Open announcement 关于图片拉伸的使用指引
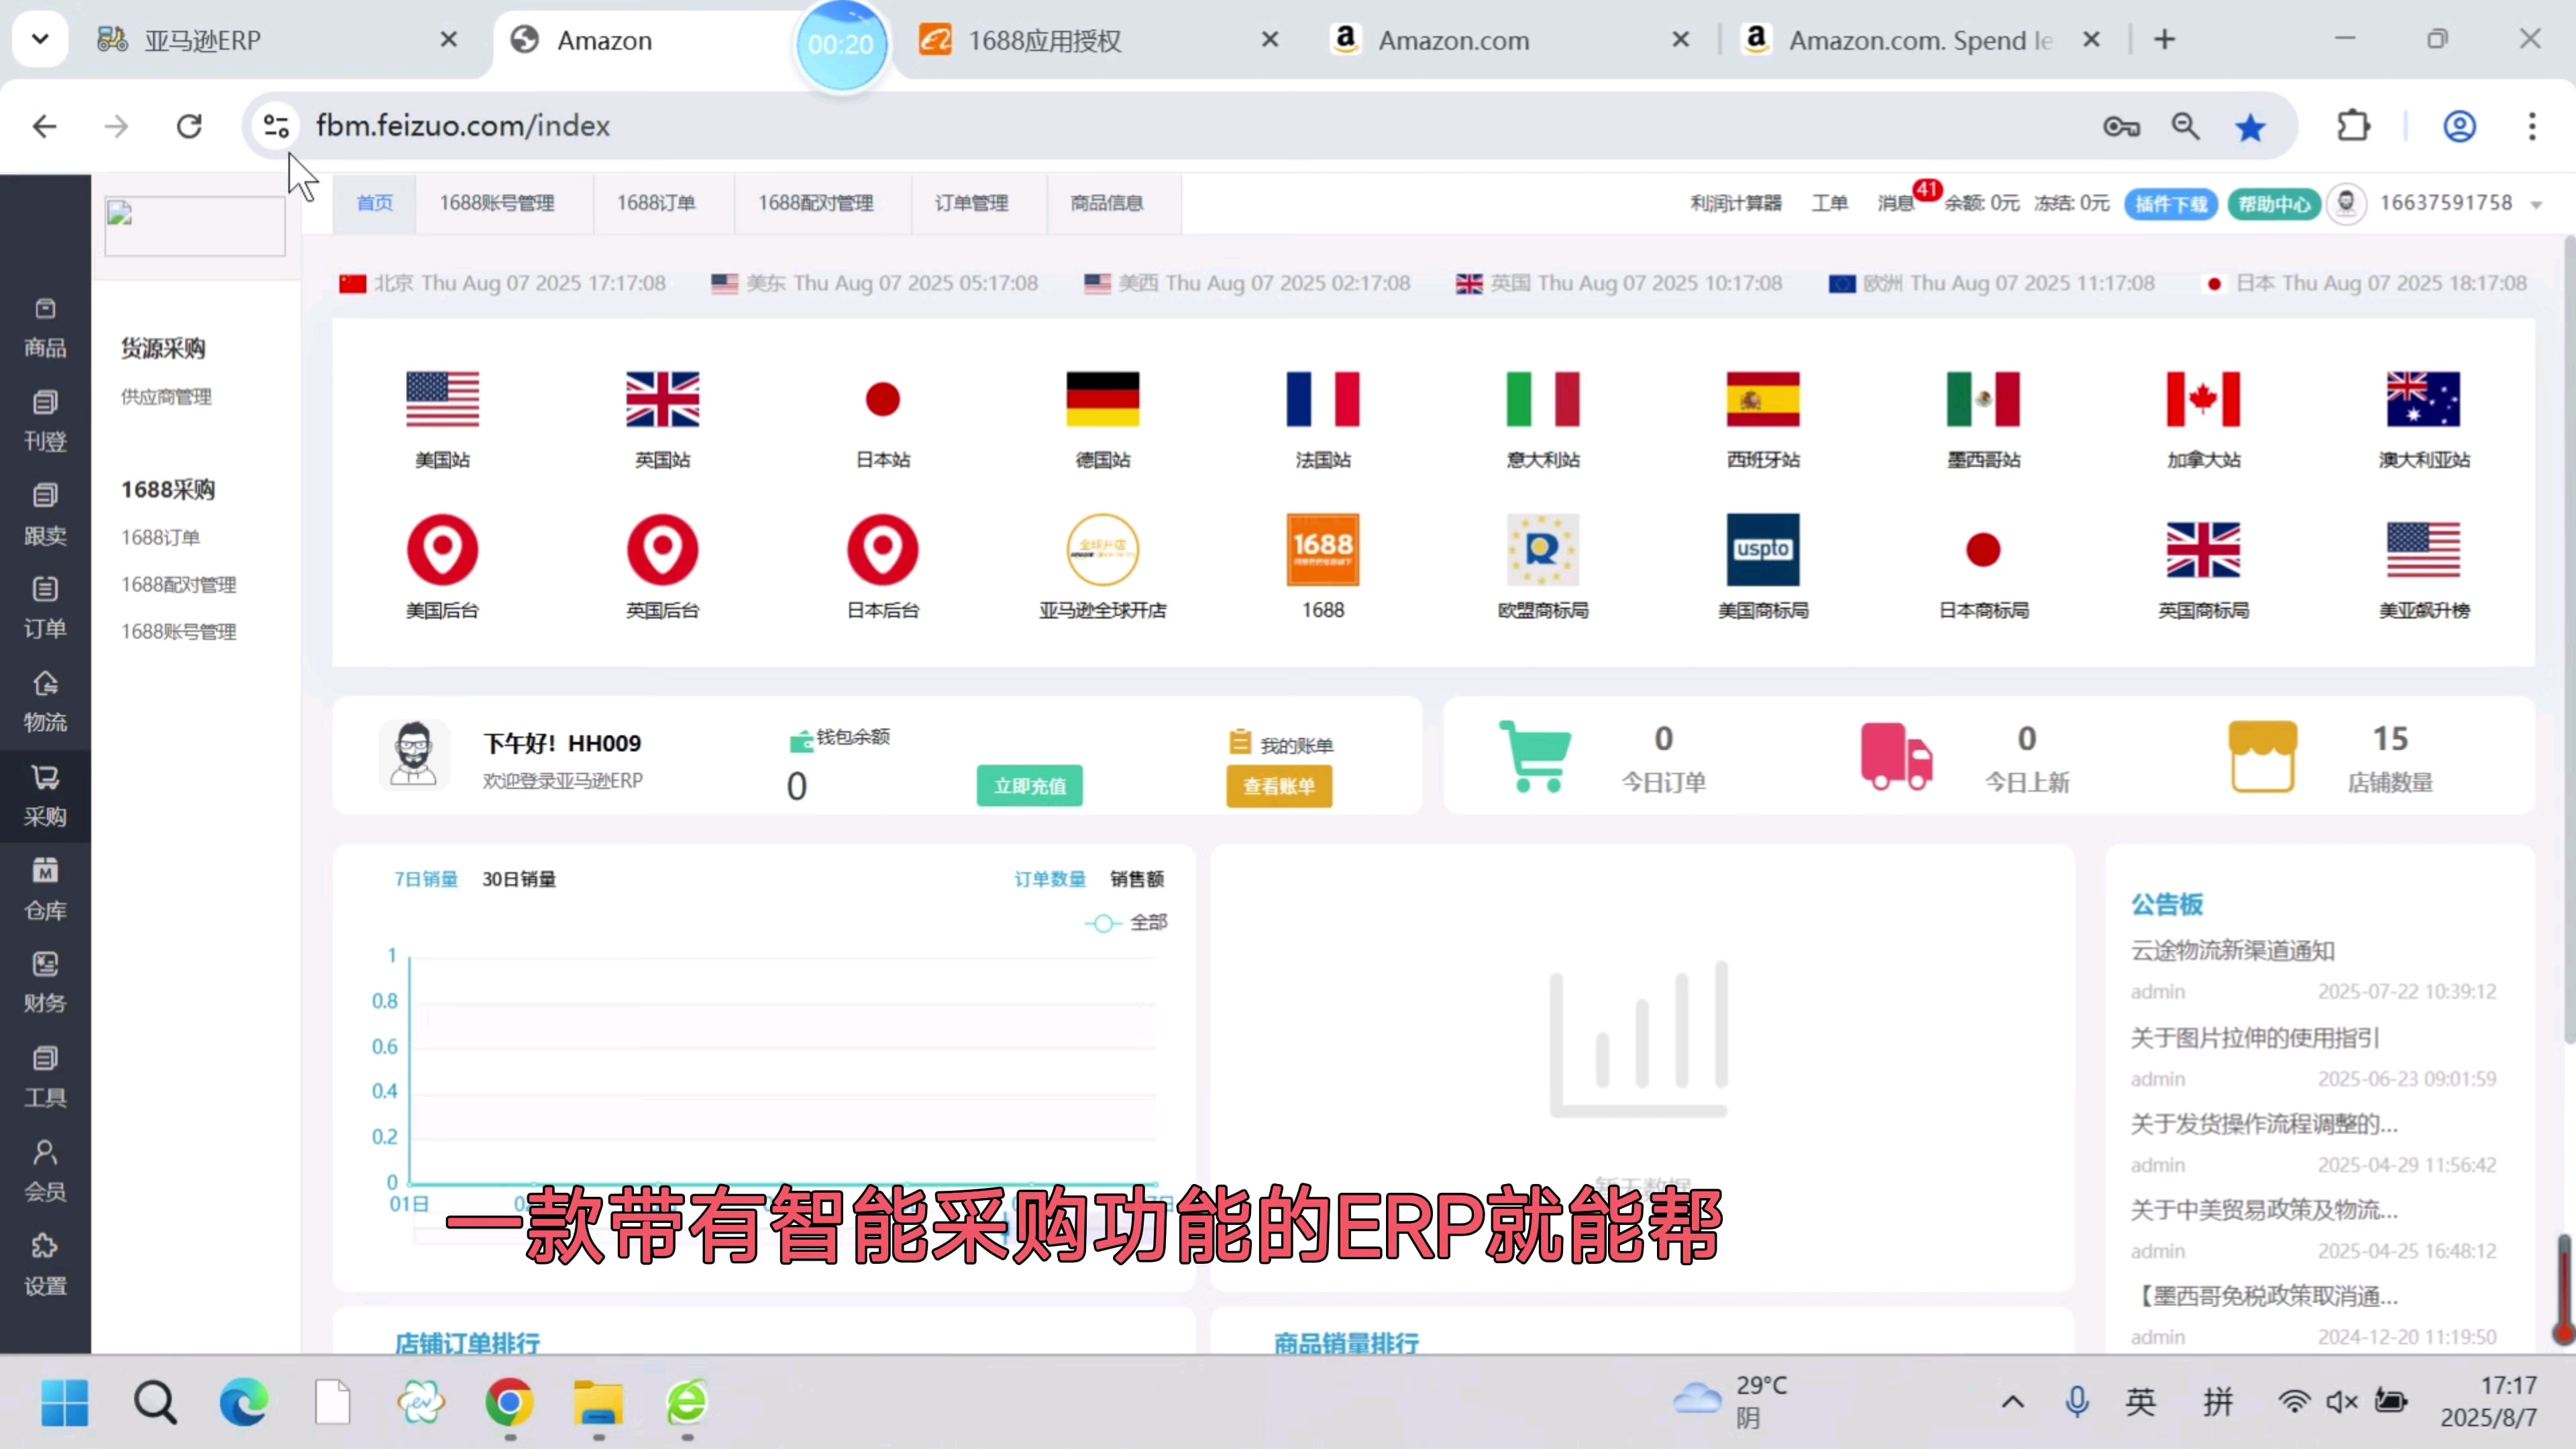This screenshot has height=1449, width=2576. tap(2255, 1038)
